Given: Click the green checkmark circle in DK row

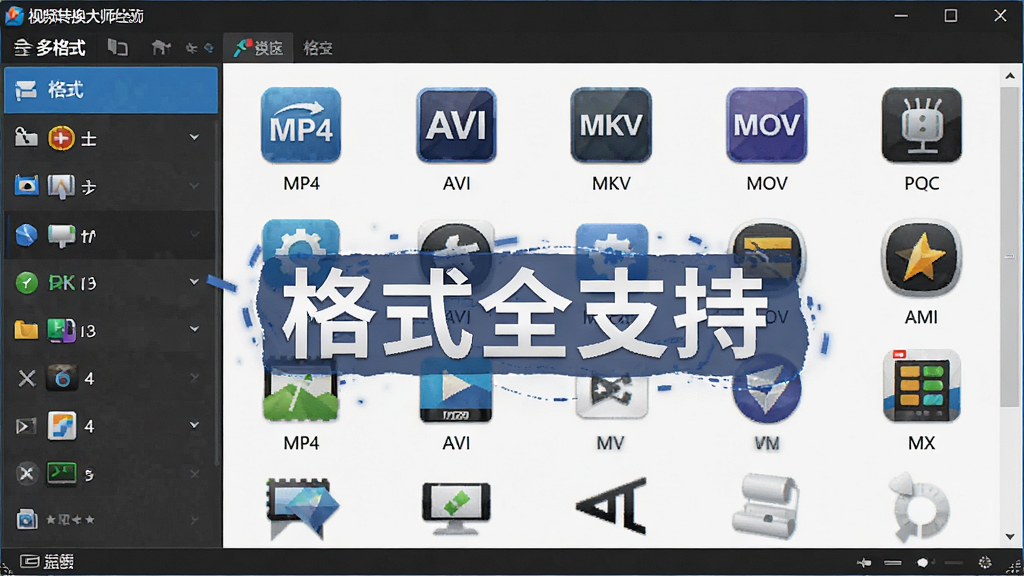Looking at the screenshot, I should click(x=26, y=283).
